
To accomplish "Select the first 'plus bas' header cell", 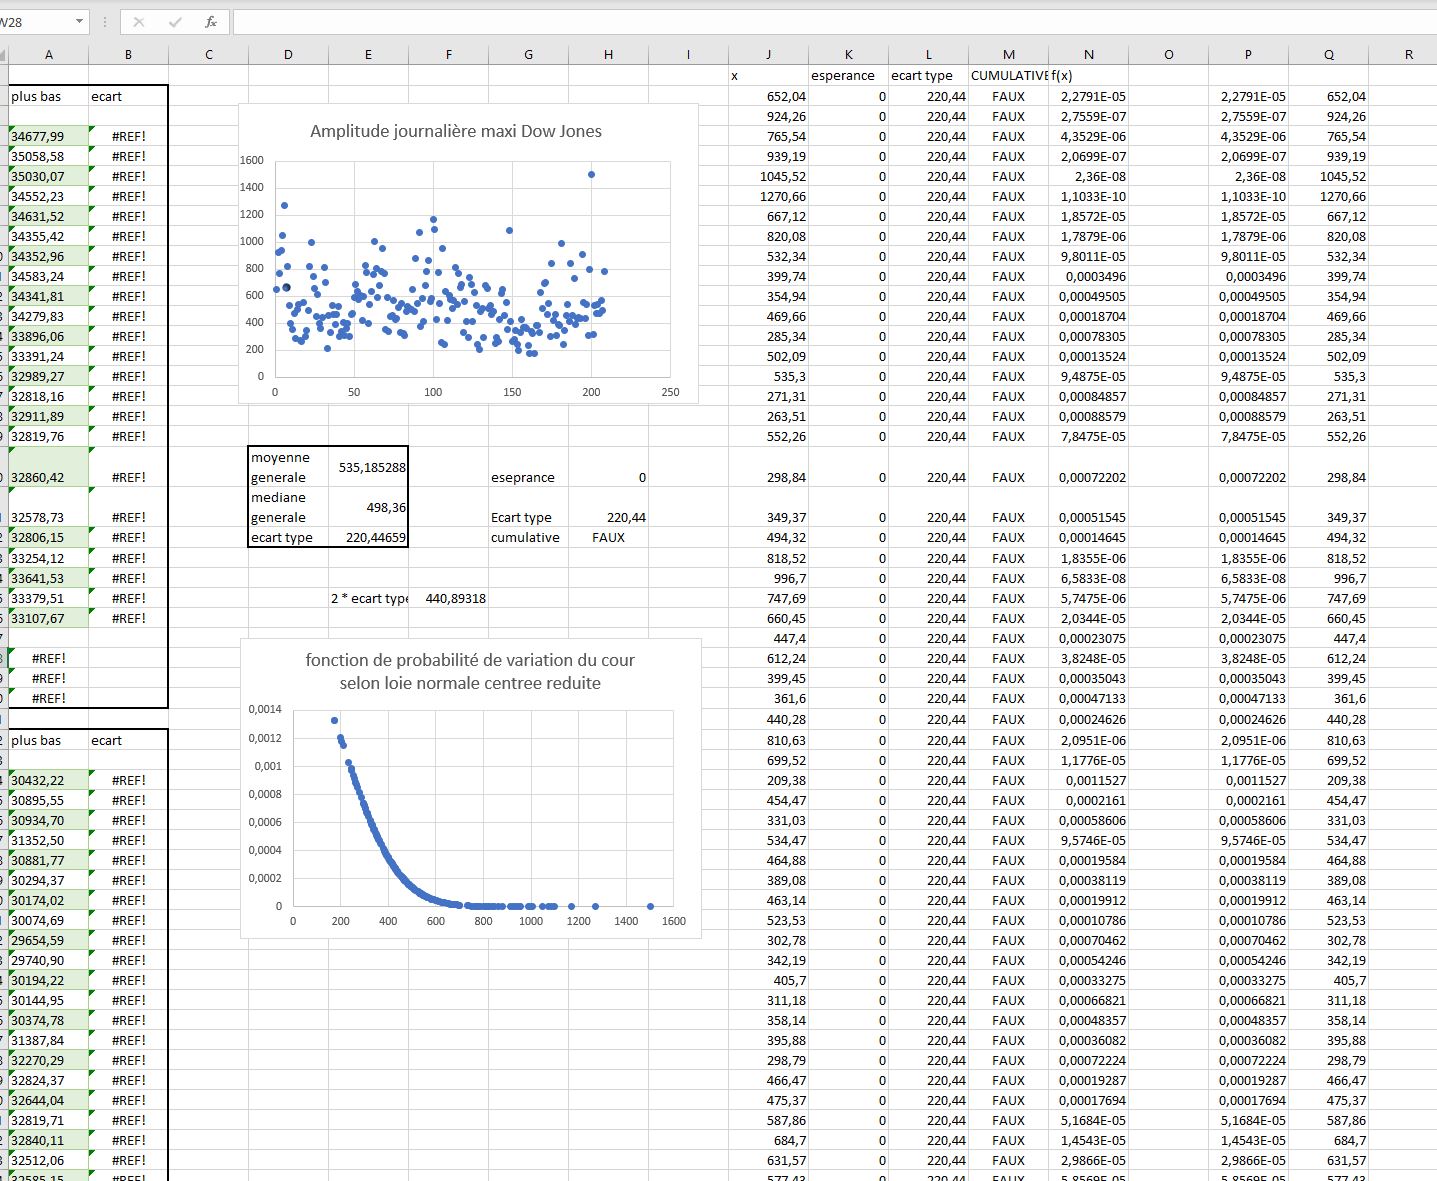I will (x=48, y=96).
